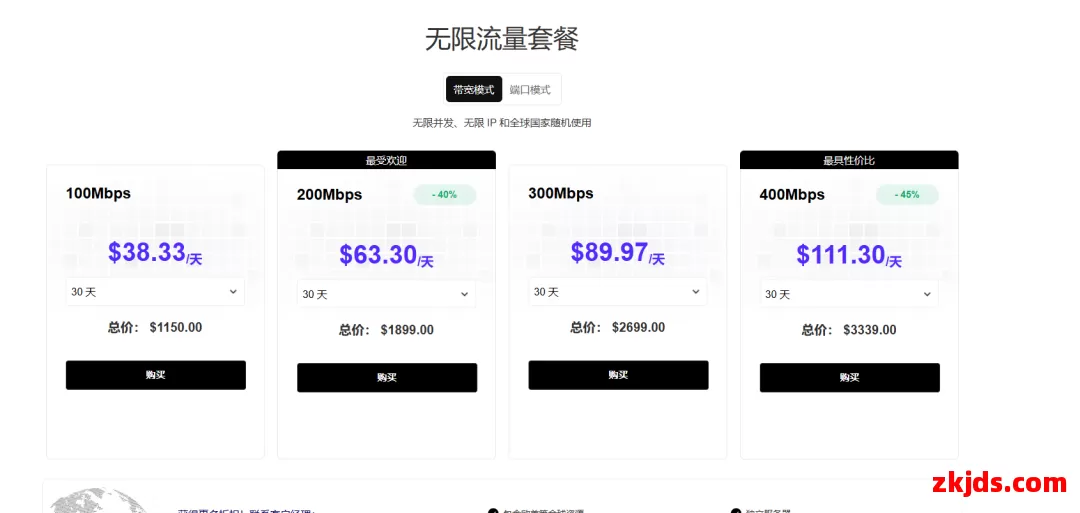This screenshot has width=1080, height=513.
Task: Click the total price $2699.00
Action: [638, 328]
